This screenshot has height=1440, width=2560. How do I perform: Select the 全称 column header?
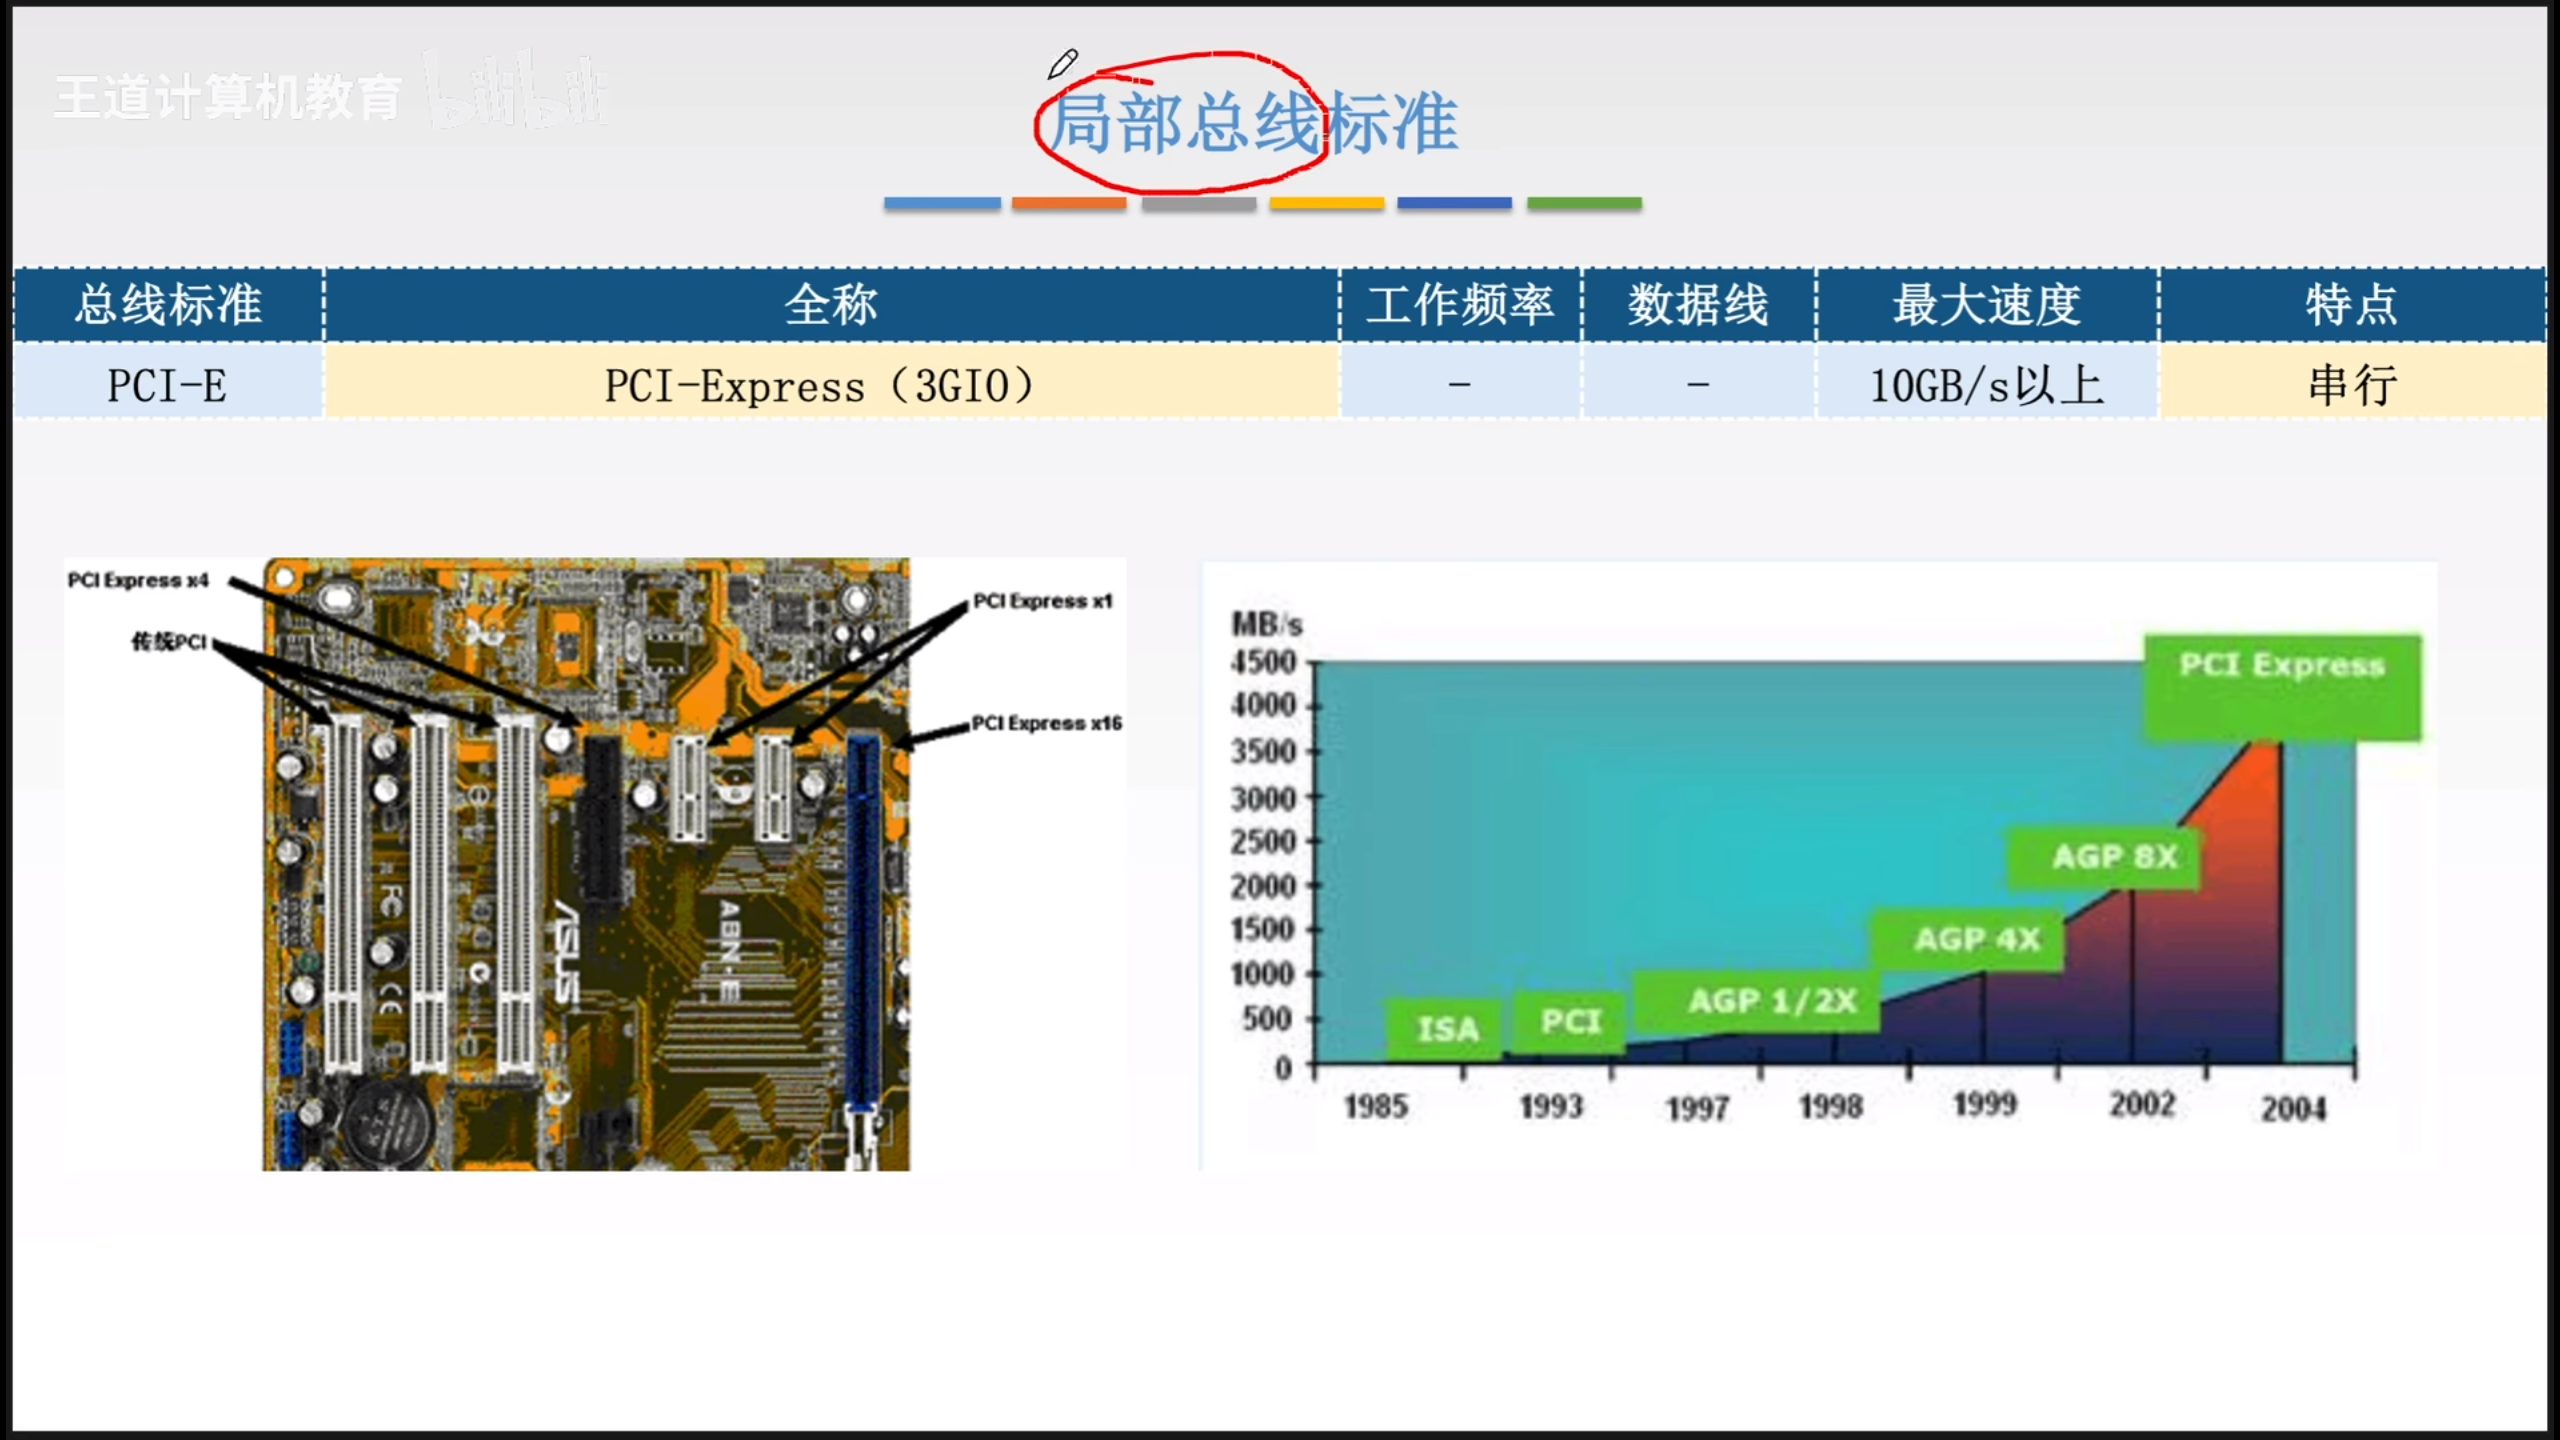[830, 304]
